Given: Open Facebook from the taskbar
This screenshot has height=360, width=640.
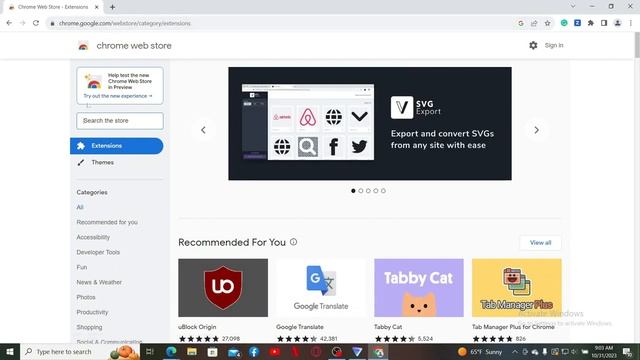Looking at the screenshot, I should pyautogui.click(x=254, y=351).
